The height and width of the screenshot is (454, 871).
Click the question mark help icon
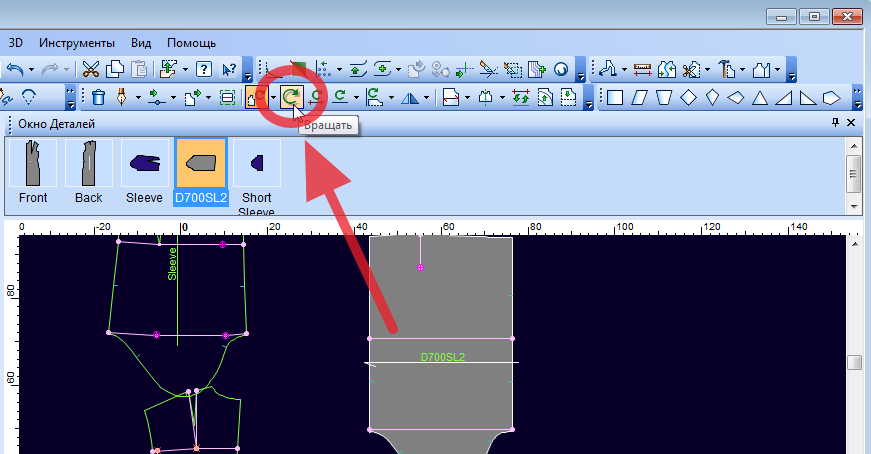click(x=204, y=69)
